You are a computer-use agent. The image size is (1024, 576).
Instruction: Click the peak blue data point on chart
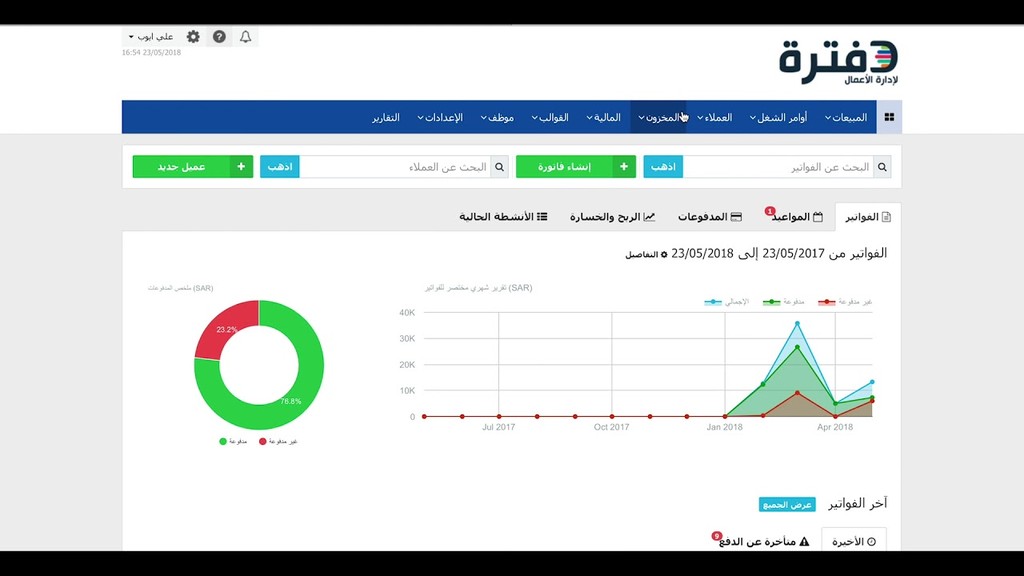[797, 323]
